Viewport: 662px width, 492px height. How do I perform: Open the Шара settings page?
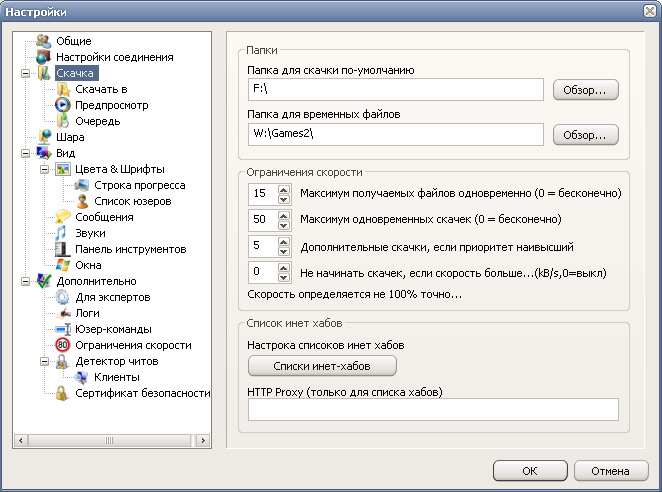[x=70, y=137]
